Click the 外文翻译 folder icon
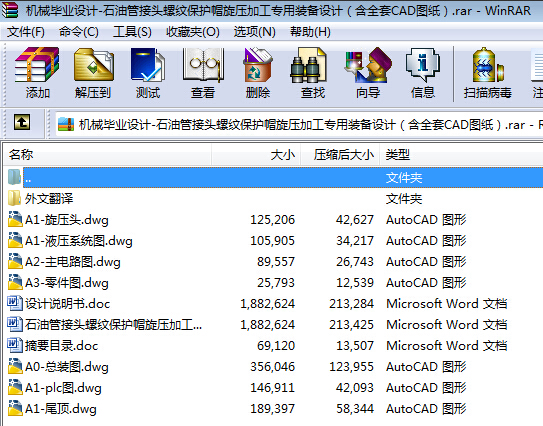Screen dimensions: 543x426 coord(15,198)
